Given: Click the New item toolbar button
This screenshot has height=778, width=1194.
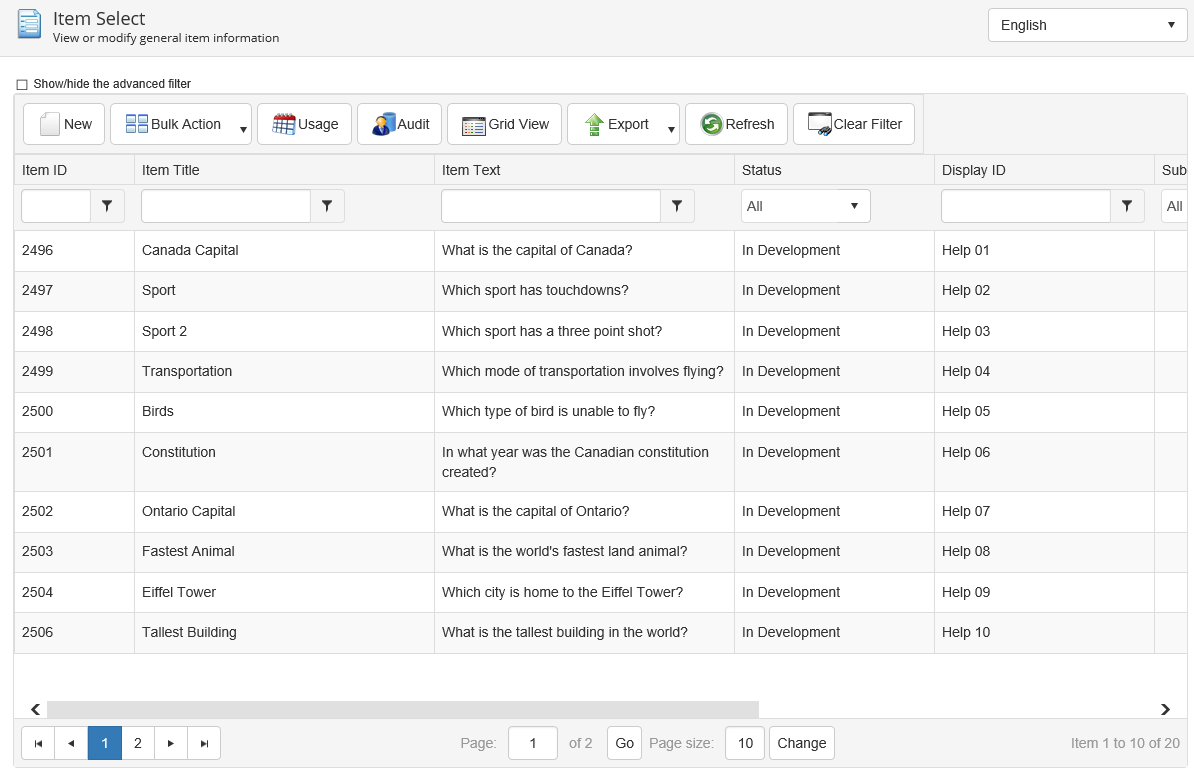Looking at the screenshot, I should [66, 124].
